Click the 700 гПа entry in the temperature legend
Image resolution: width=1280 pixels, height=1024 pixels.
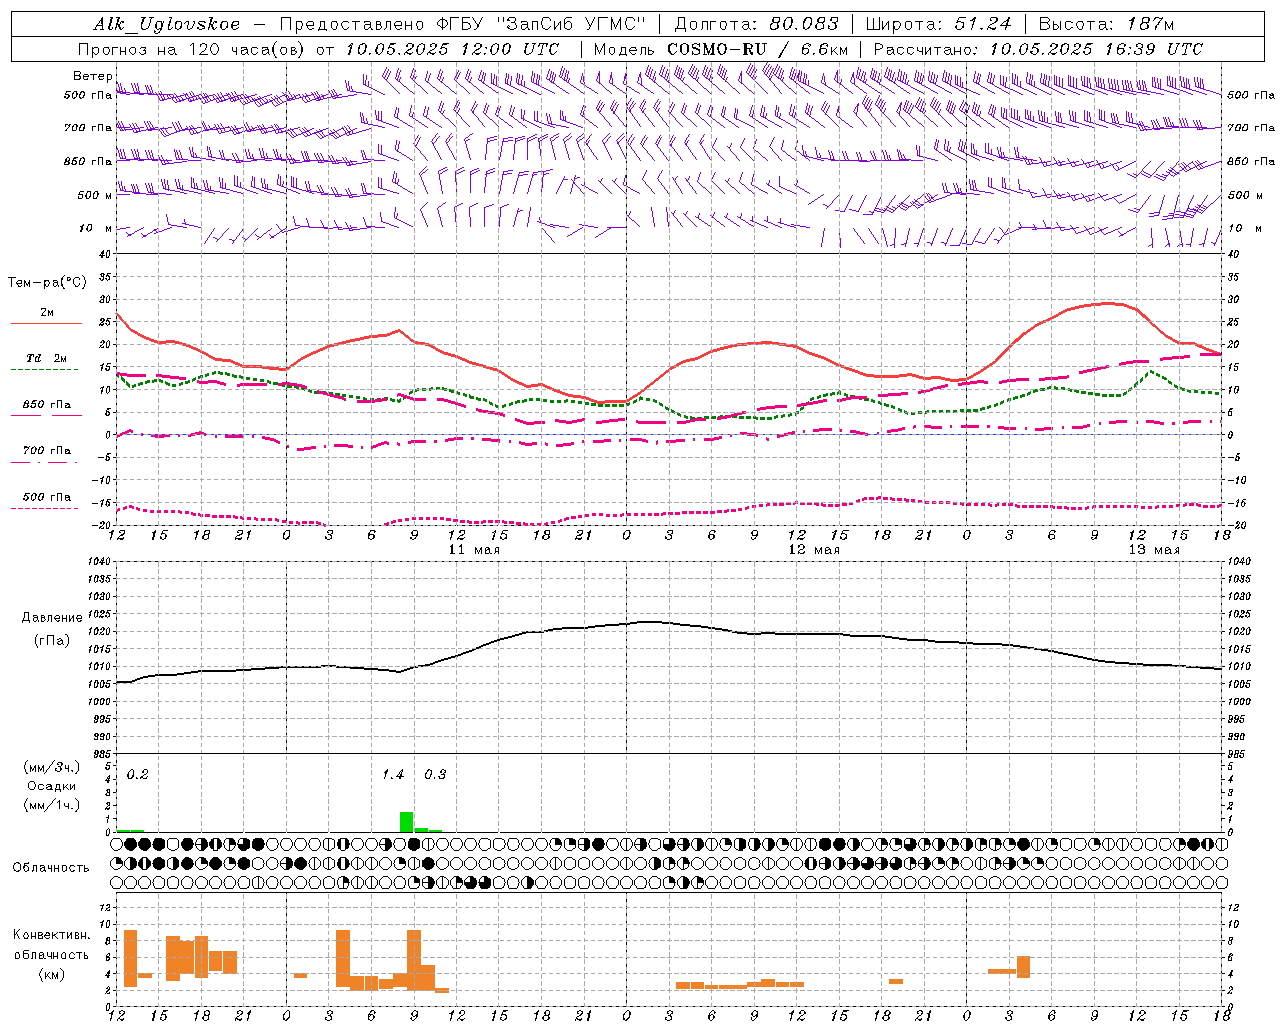coord(46,451)
